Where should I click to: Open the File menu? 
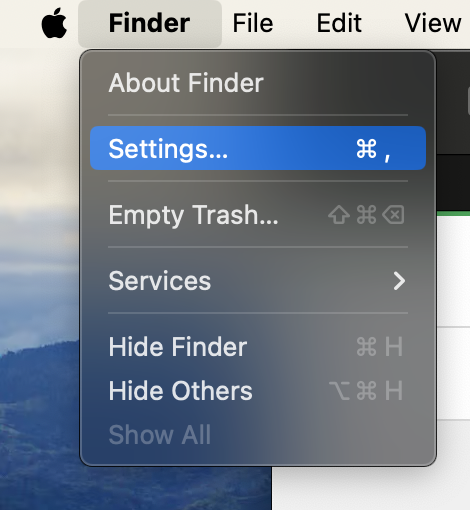[x=253, y=23]
